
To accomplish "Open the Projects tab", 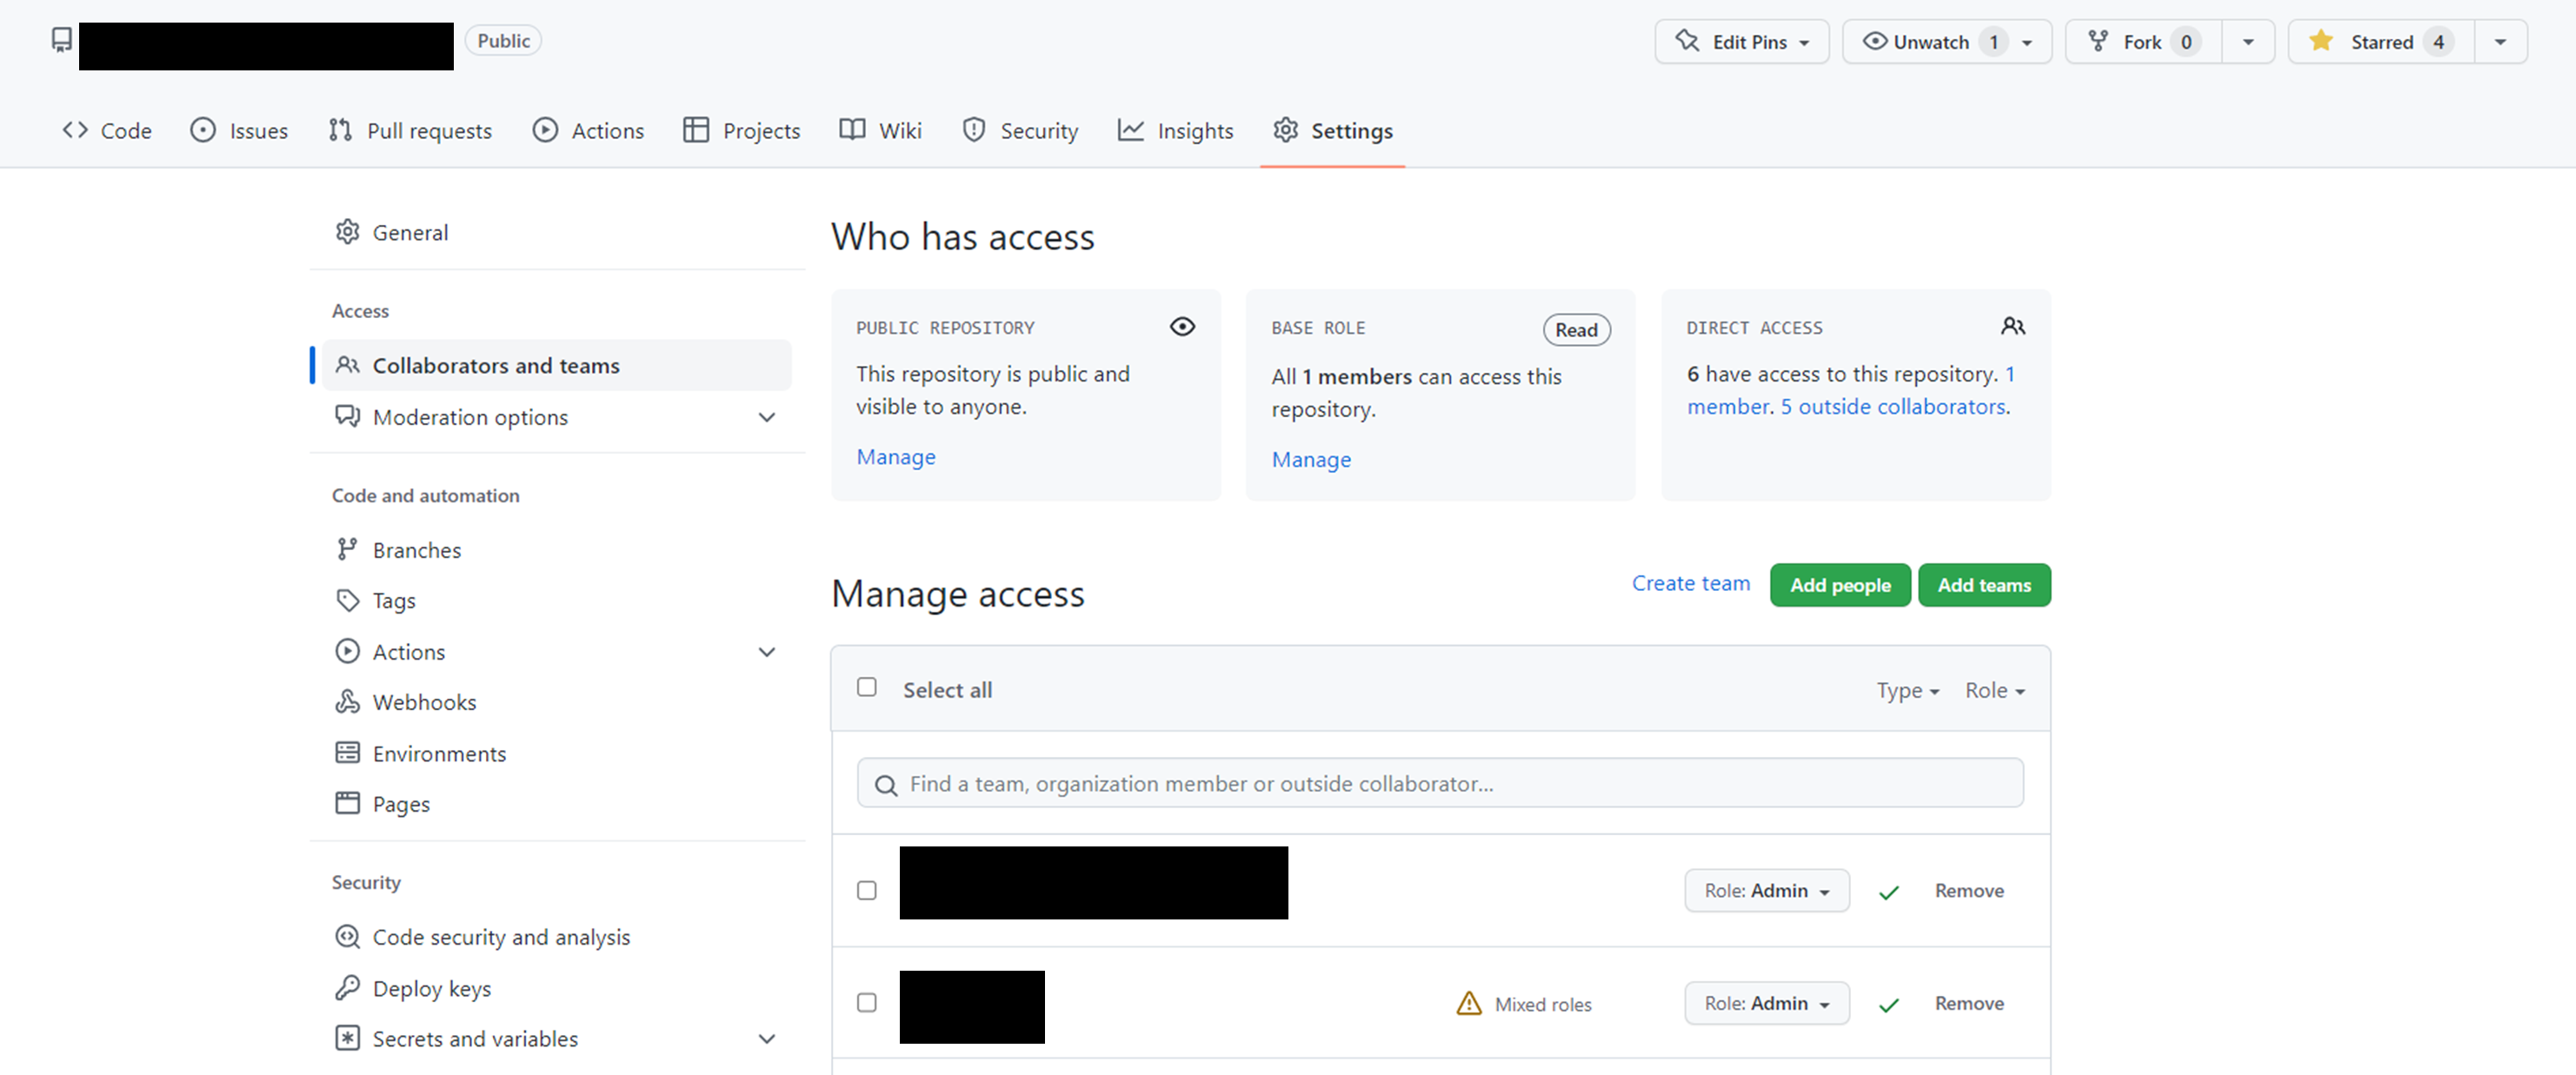I will pos(742,130).
